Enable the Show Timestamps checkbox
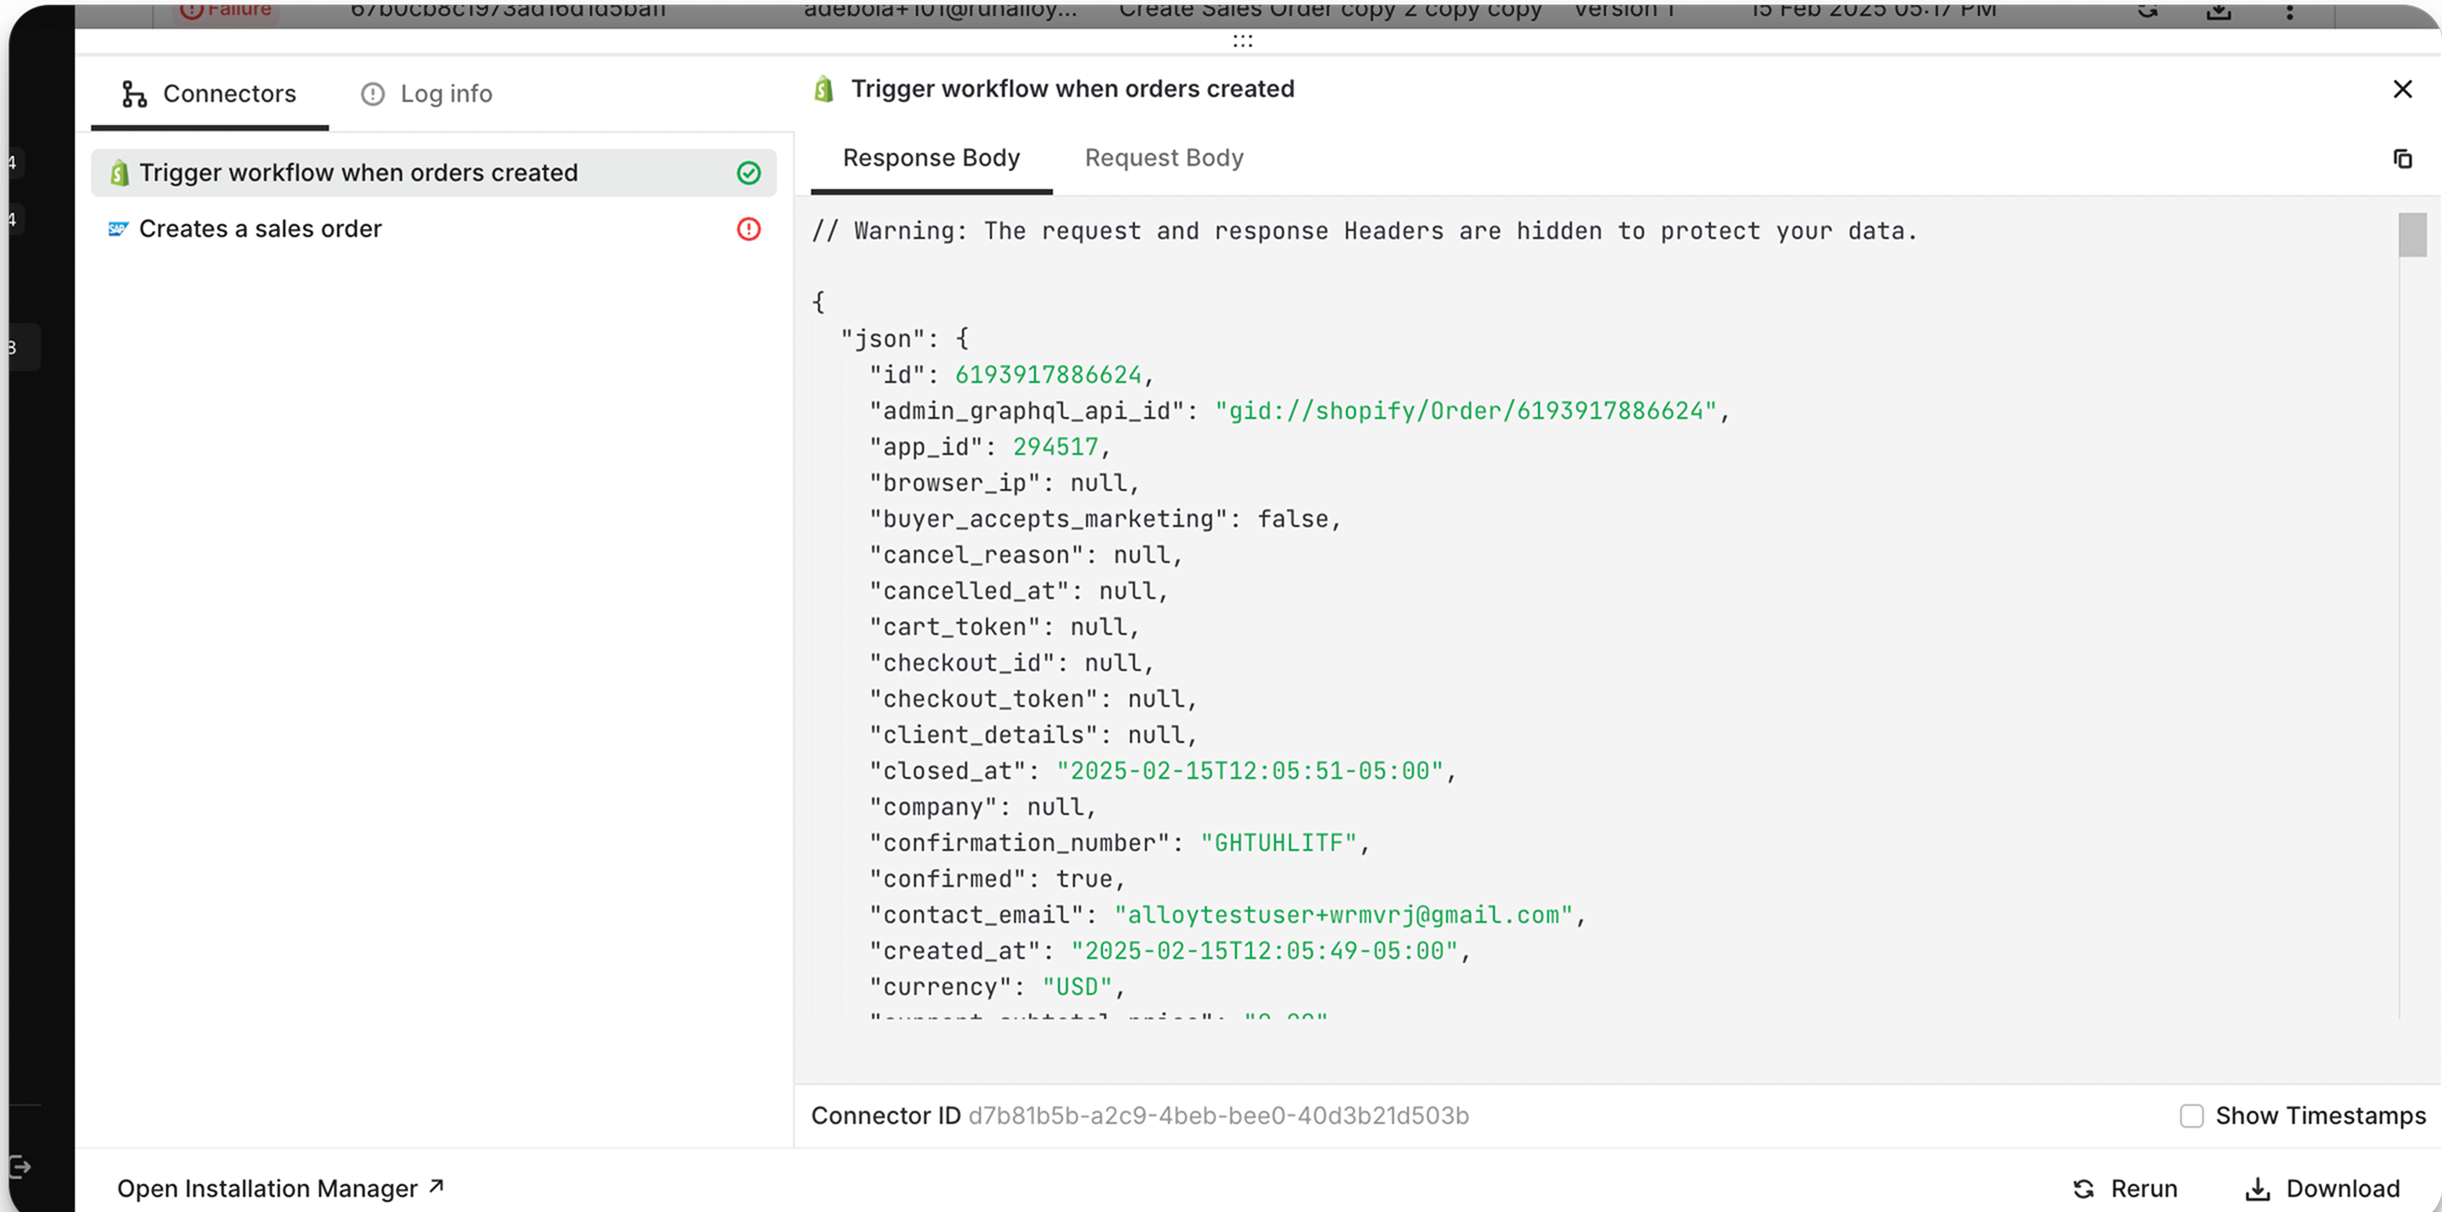This screenshot has width=2442, height=1212. [2191, 1116]
